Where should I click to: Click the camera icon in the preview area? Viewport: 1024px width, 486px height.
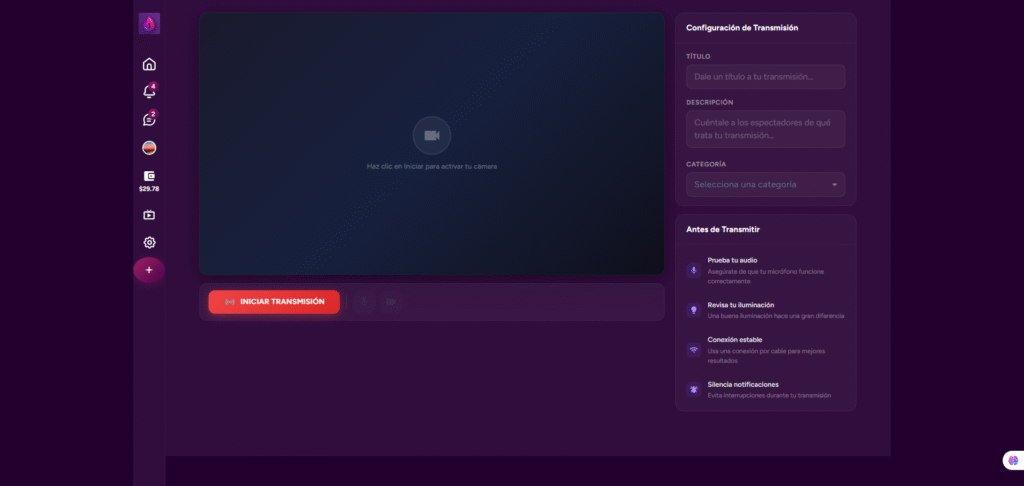[x=432, y=135]
